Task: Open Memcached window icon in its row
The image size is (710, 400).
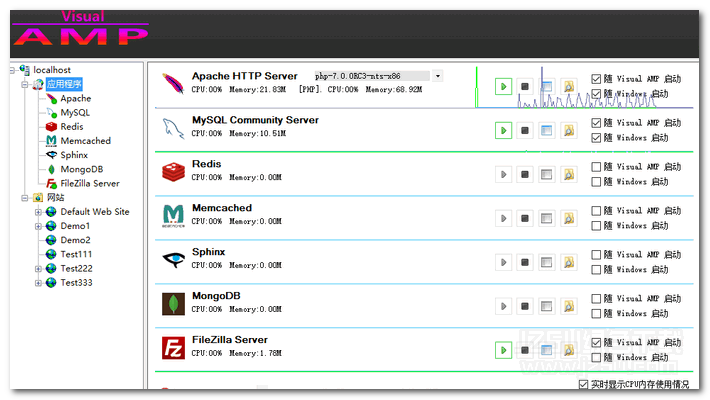Action: click(547, 218)
